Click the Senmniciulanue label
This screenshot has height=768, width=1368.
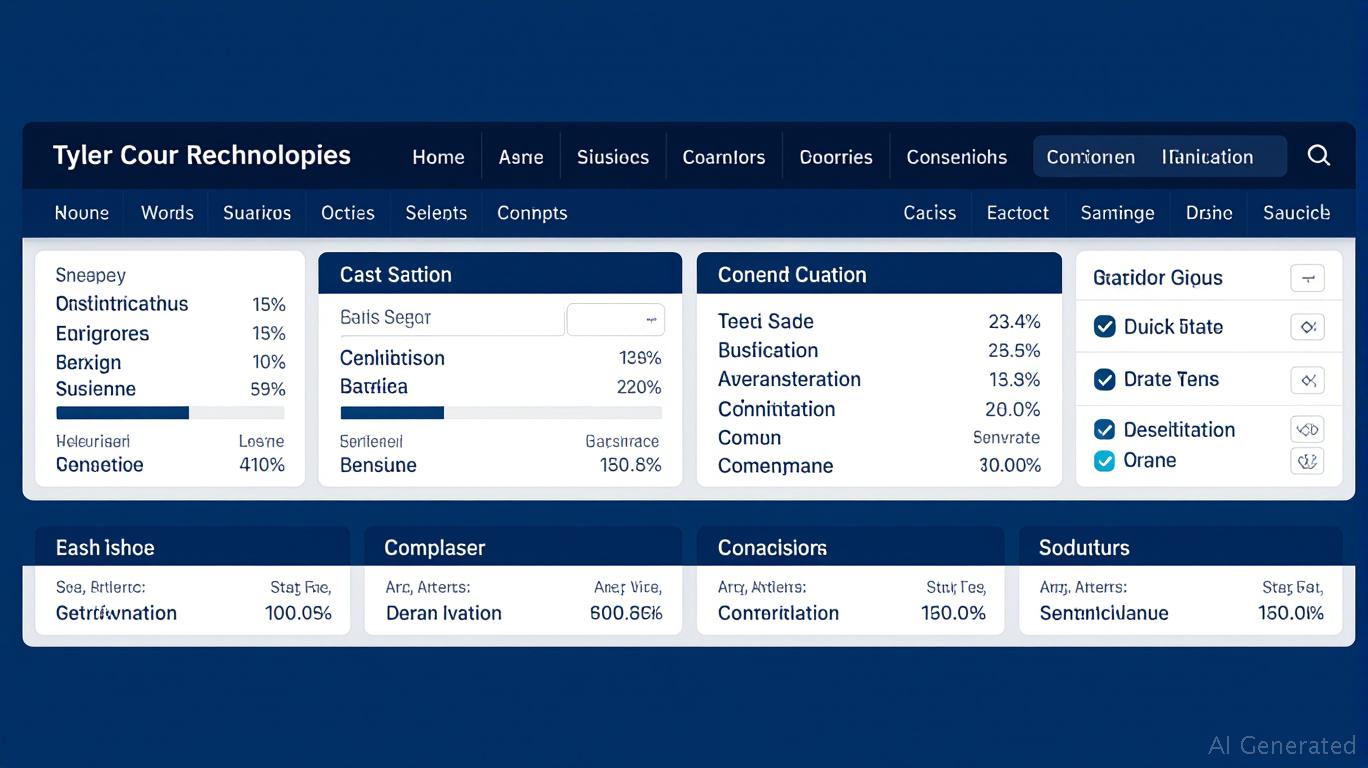click(x=1104, y=613)
